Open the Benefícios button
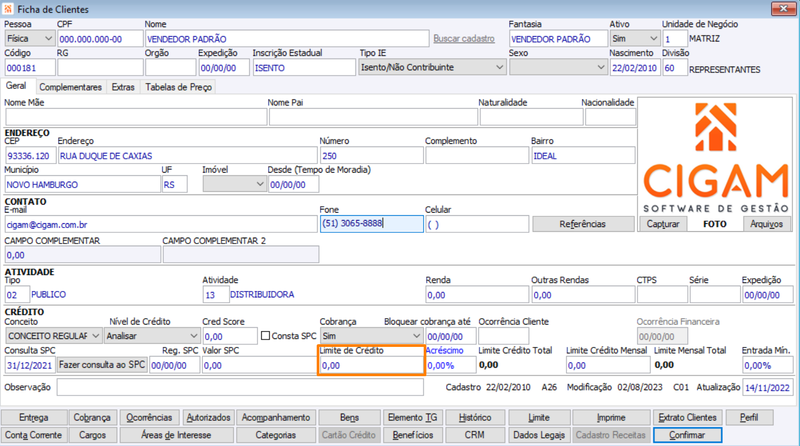This screenshot has width=800, height=446. coord(412,435)
